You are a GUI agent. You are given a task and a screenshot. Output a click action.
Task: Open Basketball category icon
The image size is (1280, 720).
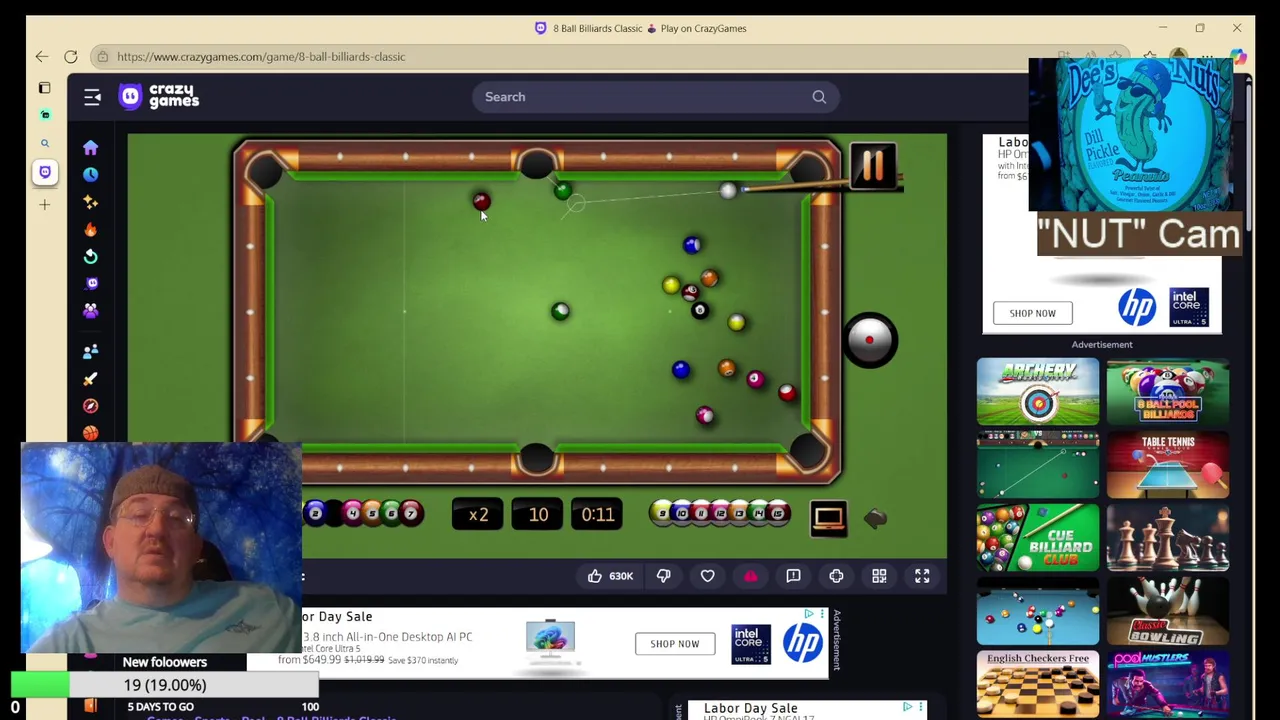[x=90, y=433]
